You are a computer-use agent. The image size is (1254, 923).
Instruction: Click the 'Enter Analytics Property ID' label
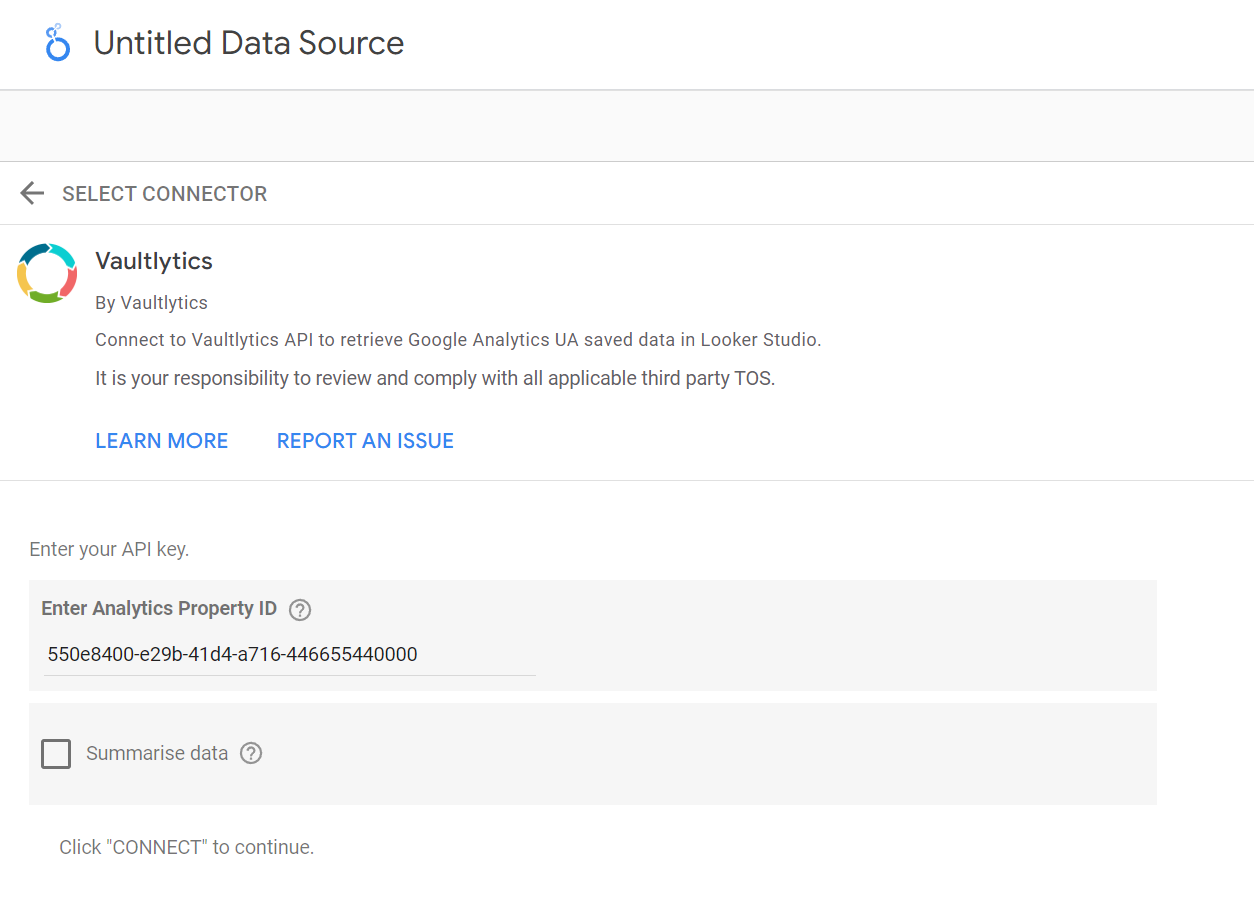point(159,608)
